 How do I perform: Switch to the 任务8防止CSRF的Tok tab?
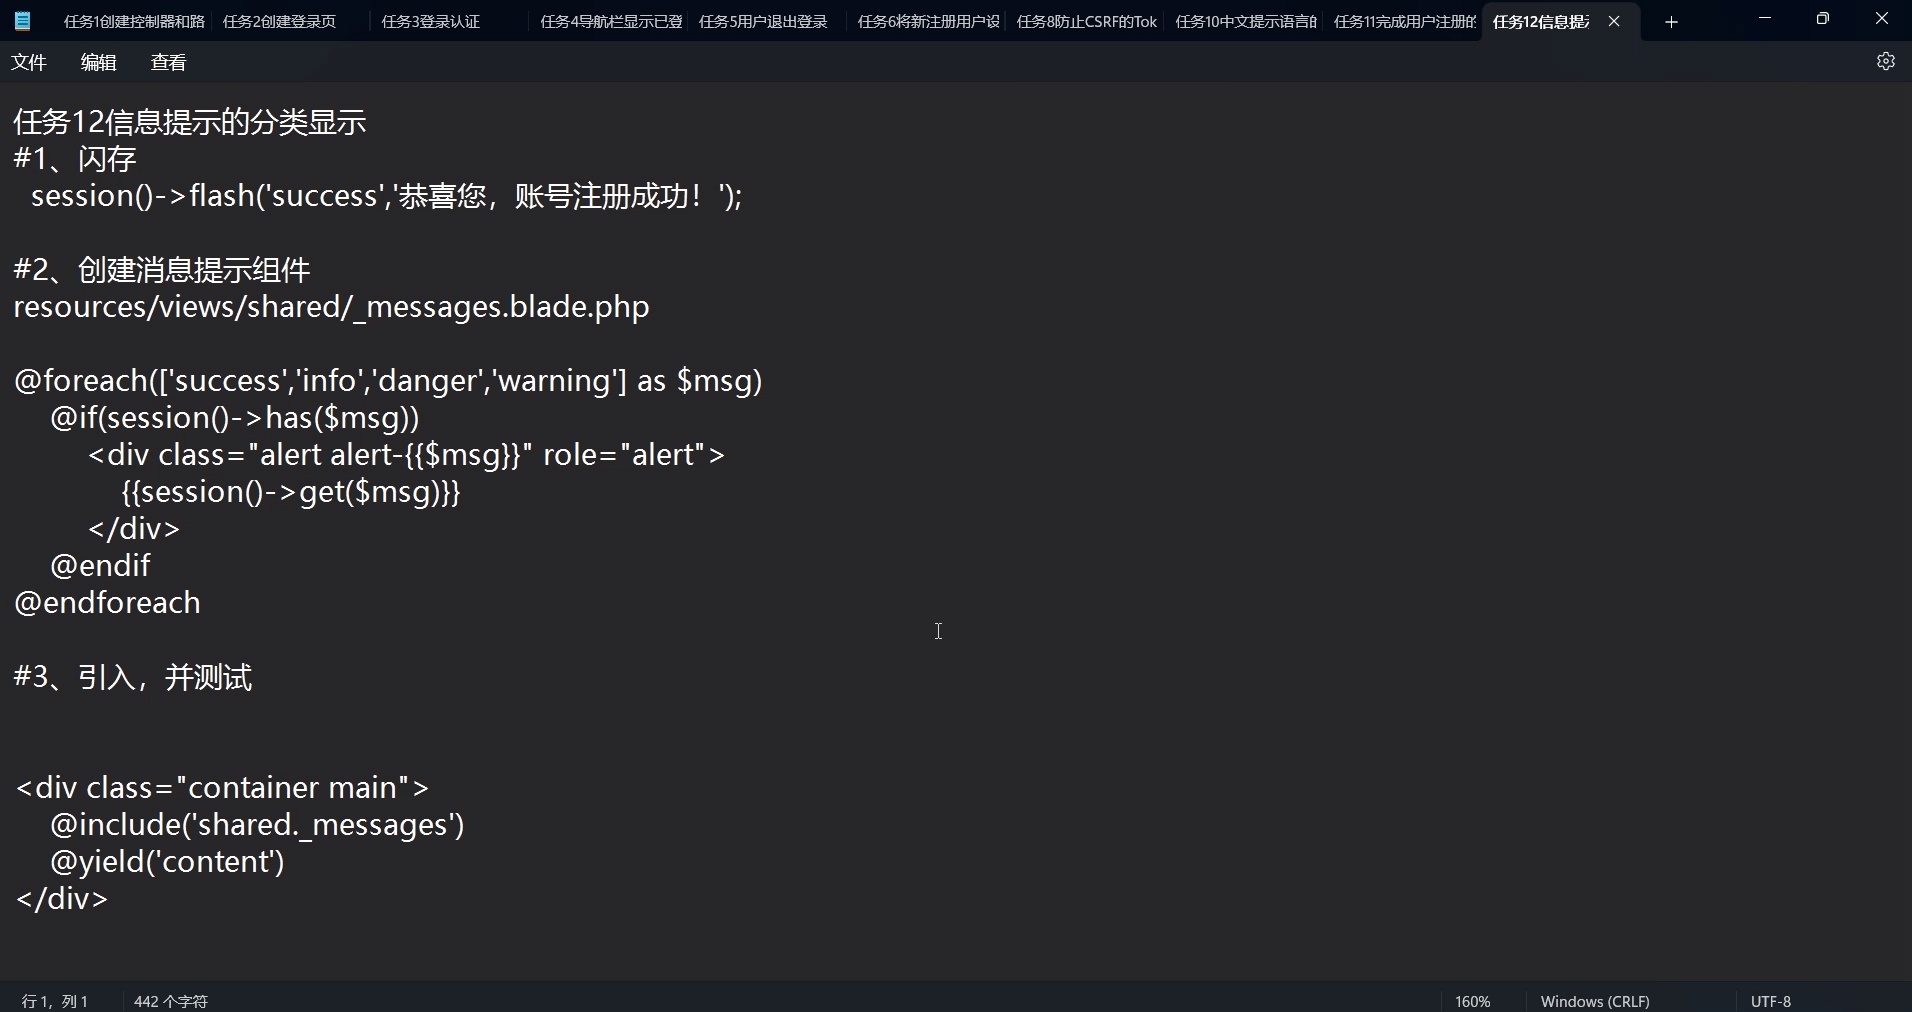click(1086, 21)
